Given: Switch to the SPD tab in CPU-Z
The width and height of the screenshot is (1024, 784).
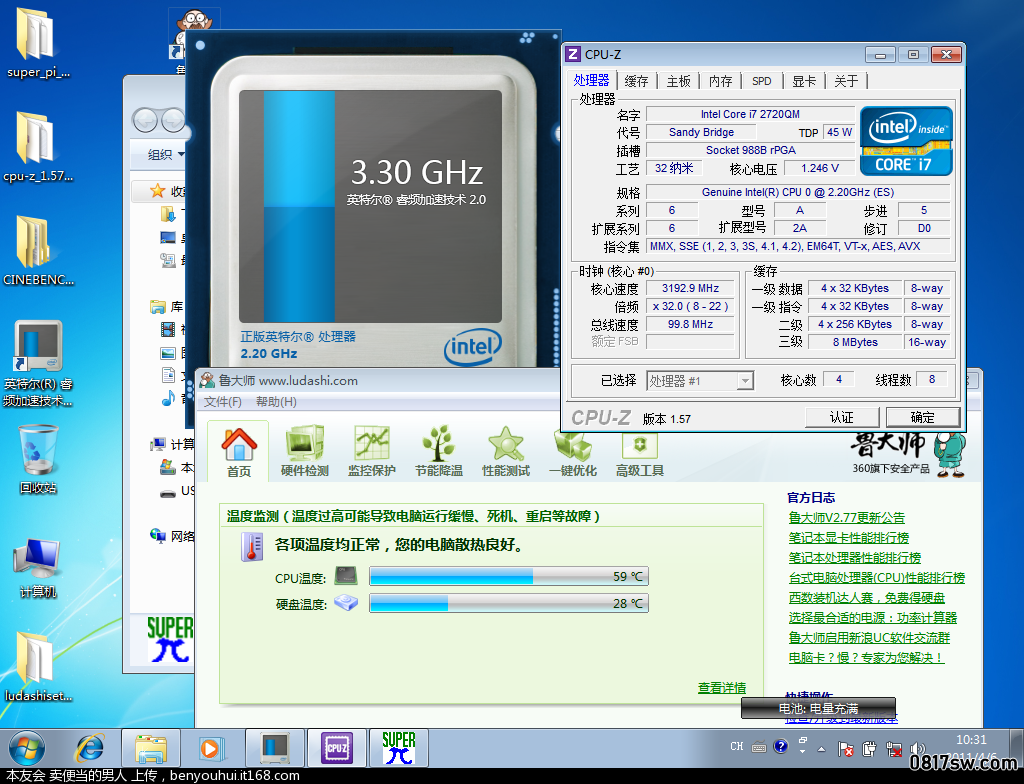Looking at the screenshot, I should (761, 81).
